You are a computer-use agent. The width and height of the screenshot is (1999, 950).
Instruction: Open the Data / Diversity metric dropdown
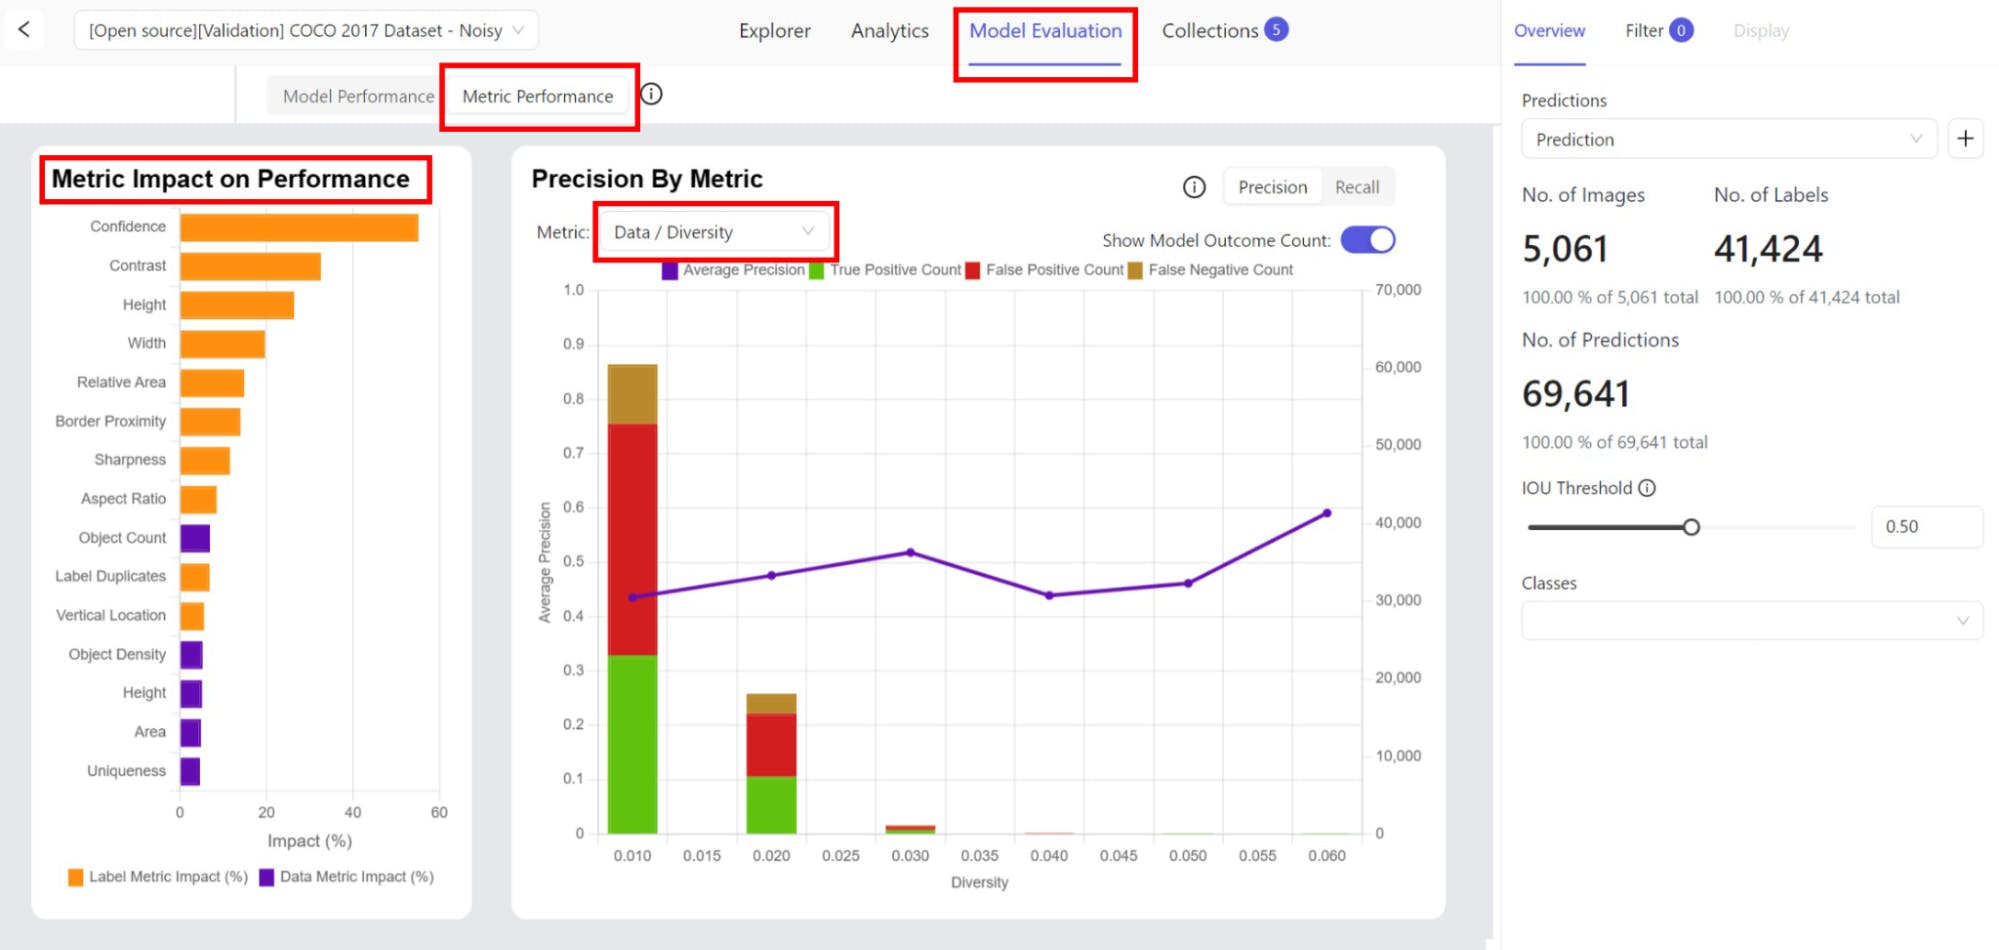714,232
